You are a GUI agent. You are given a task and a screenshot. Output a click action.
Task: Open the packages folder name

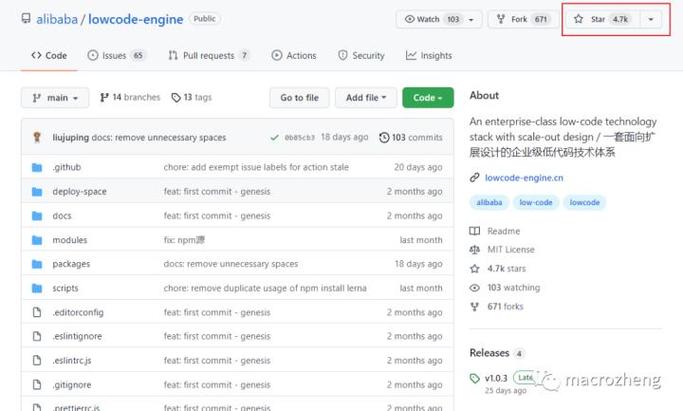(x=71, y=264)
